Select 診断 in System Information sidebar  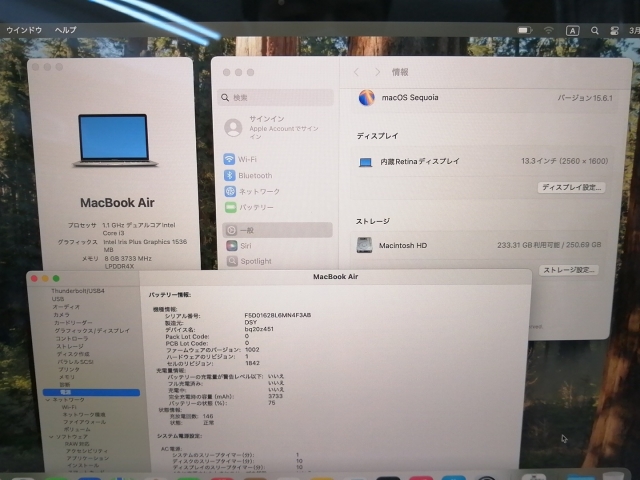[x=65, y=384]
